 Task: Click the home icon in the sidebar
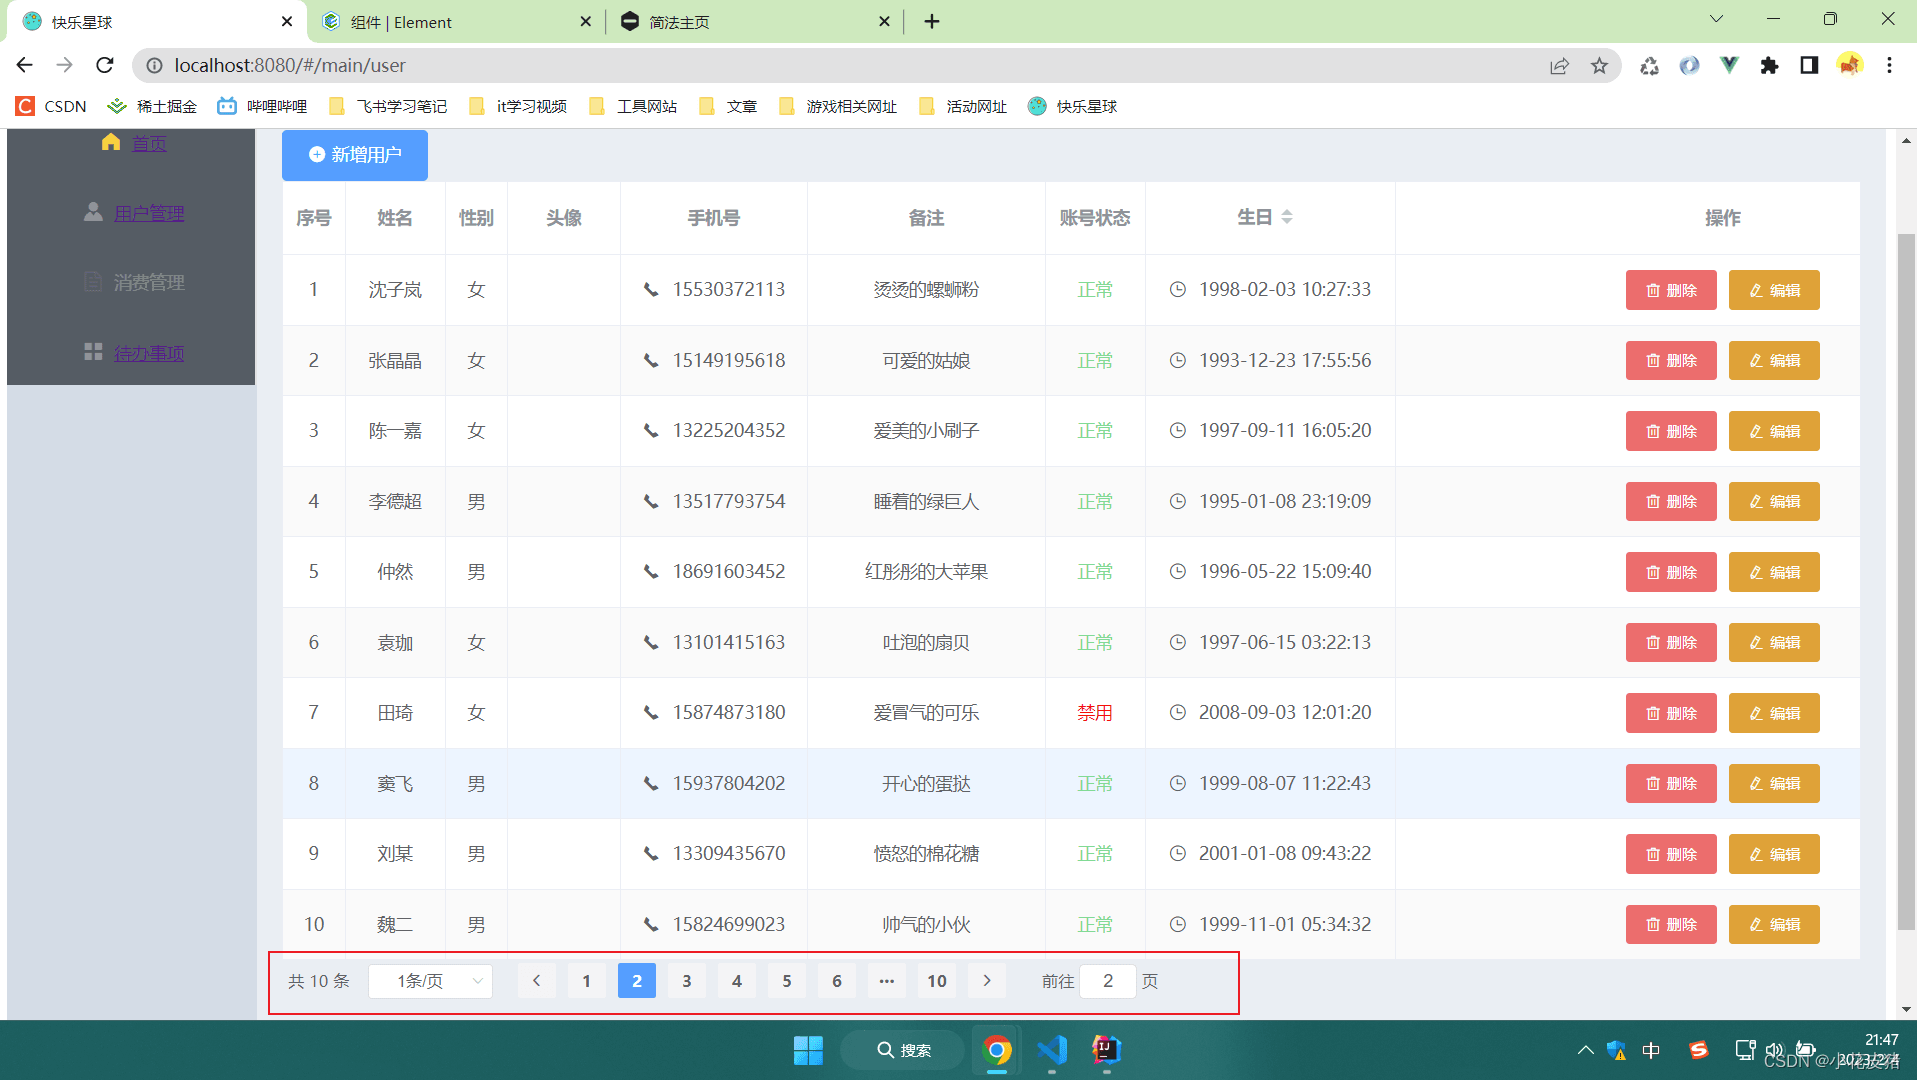pos(111,142)
